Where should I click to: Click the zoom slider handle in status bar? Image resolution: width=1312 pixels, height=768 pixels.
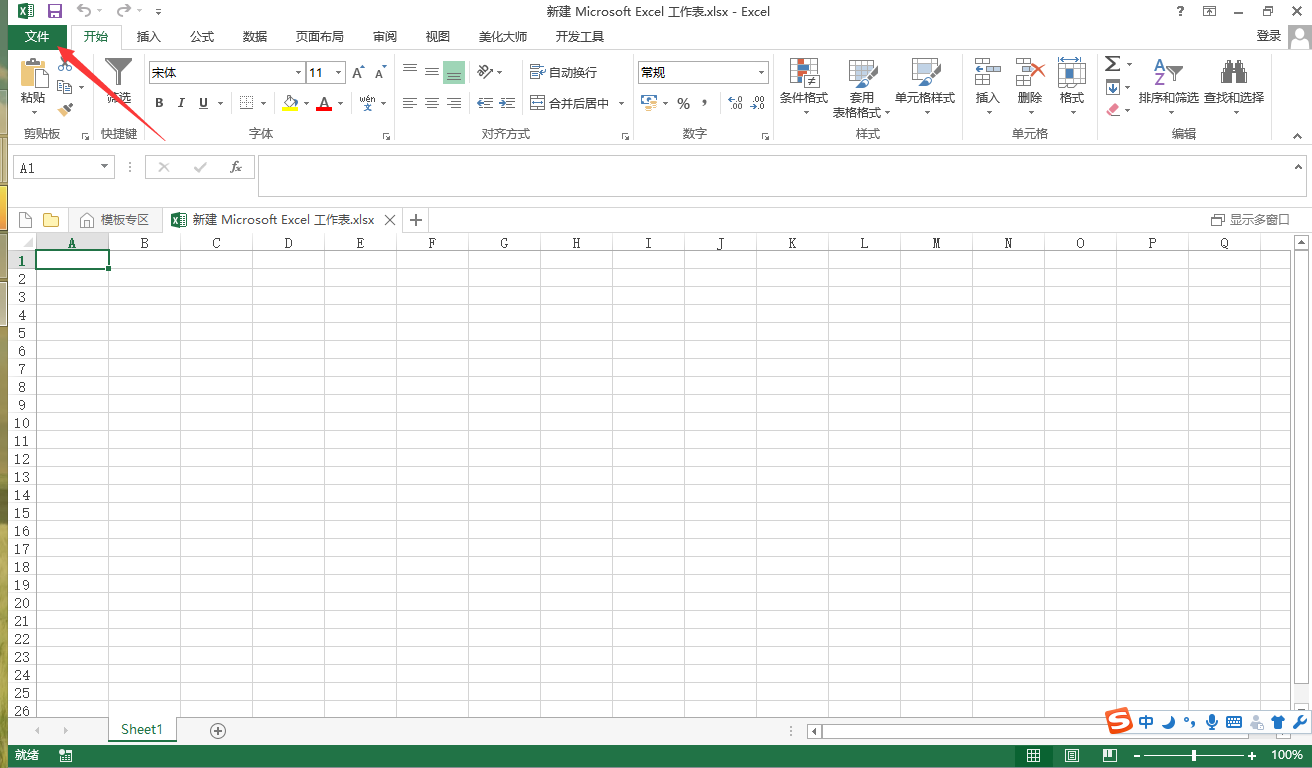[x=1194, y=756]
